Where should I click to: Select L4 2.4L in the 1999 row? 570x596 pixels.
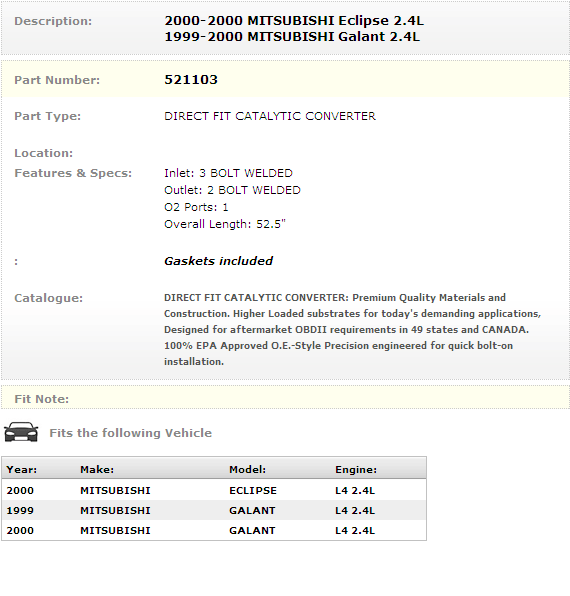(x=355, y=510)
